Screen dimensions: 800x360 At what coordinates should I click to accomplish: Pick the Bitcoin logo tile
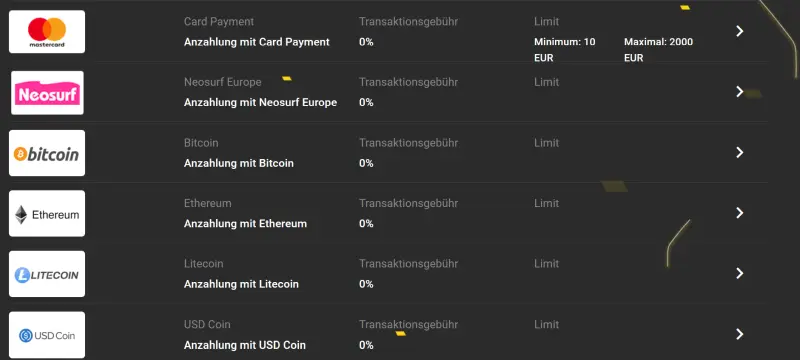coord(47,153)
